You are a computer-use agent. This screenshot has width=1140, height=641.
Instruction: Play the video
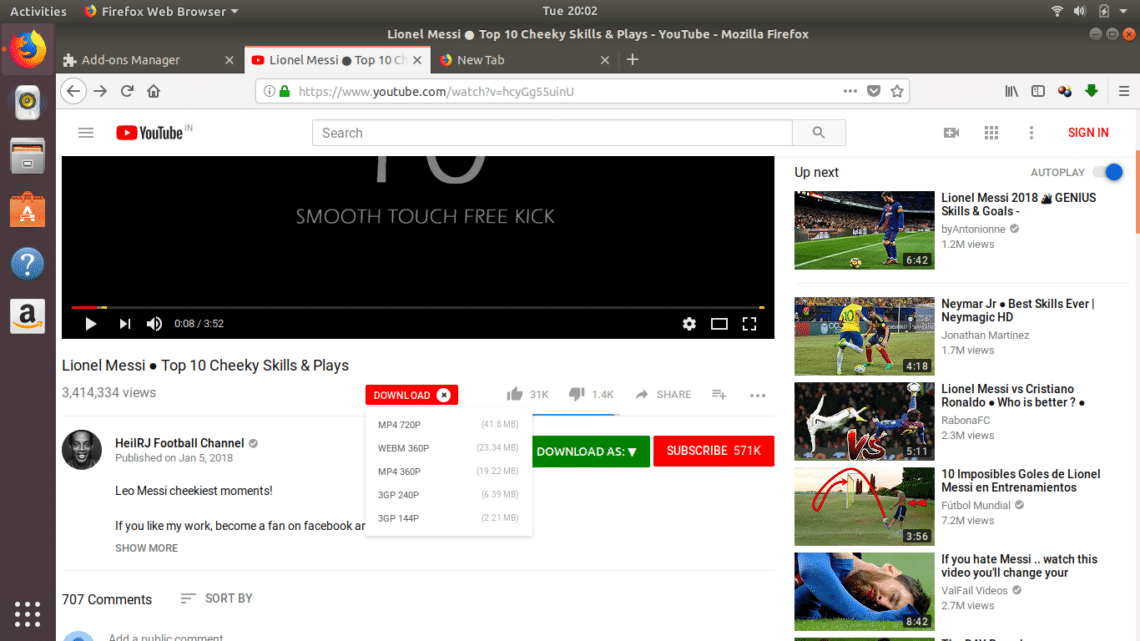coord(90,324)
